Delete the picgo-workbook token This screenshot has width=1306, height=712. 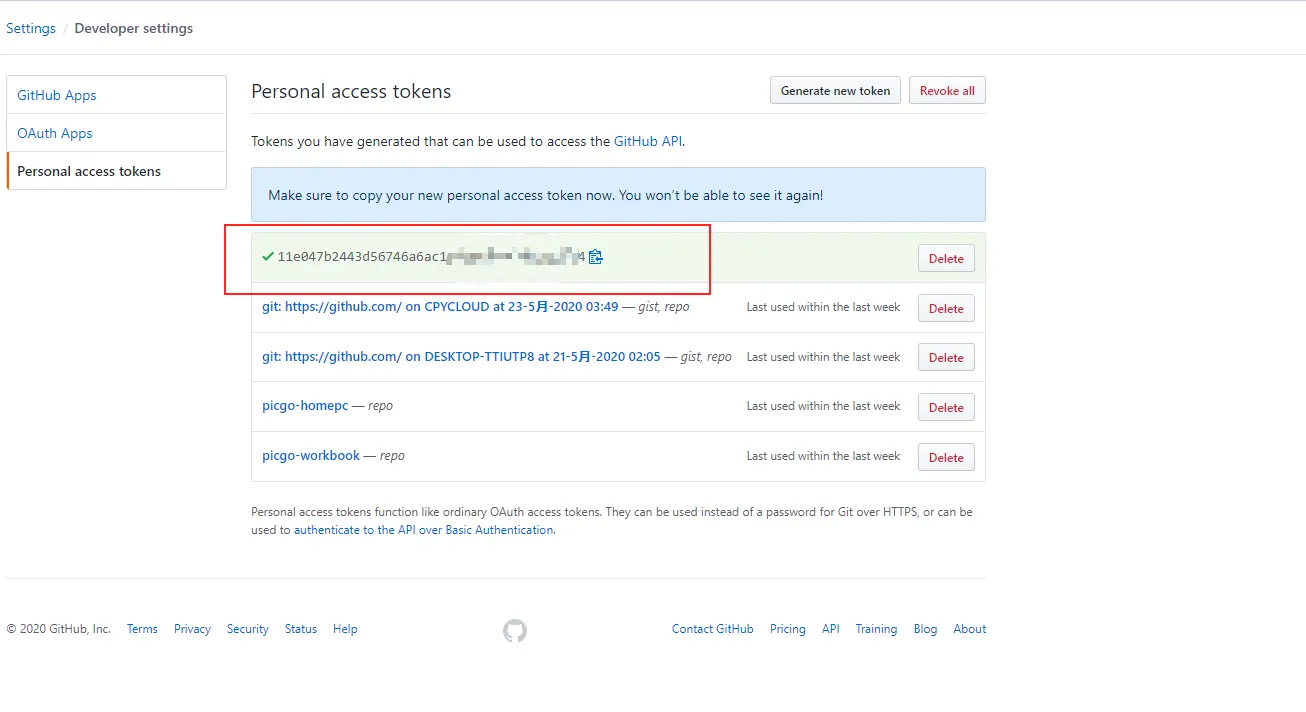[x=946, y=457]
